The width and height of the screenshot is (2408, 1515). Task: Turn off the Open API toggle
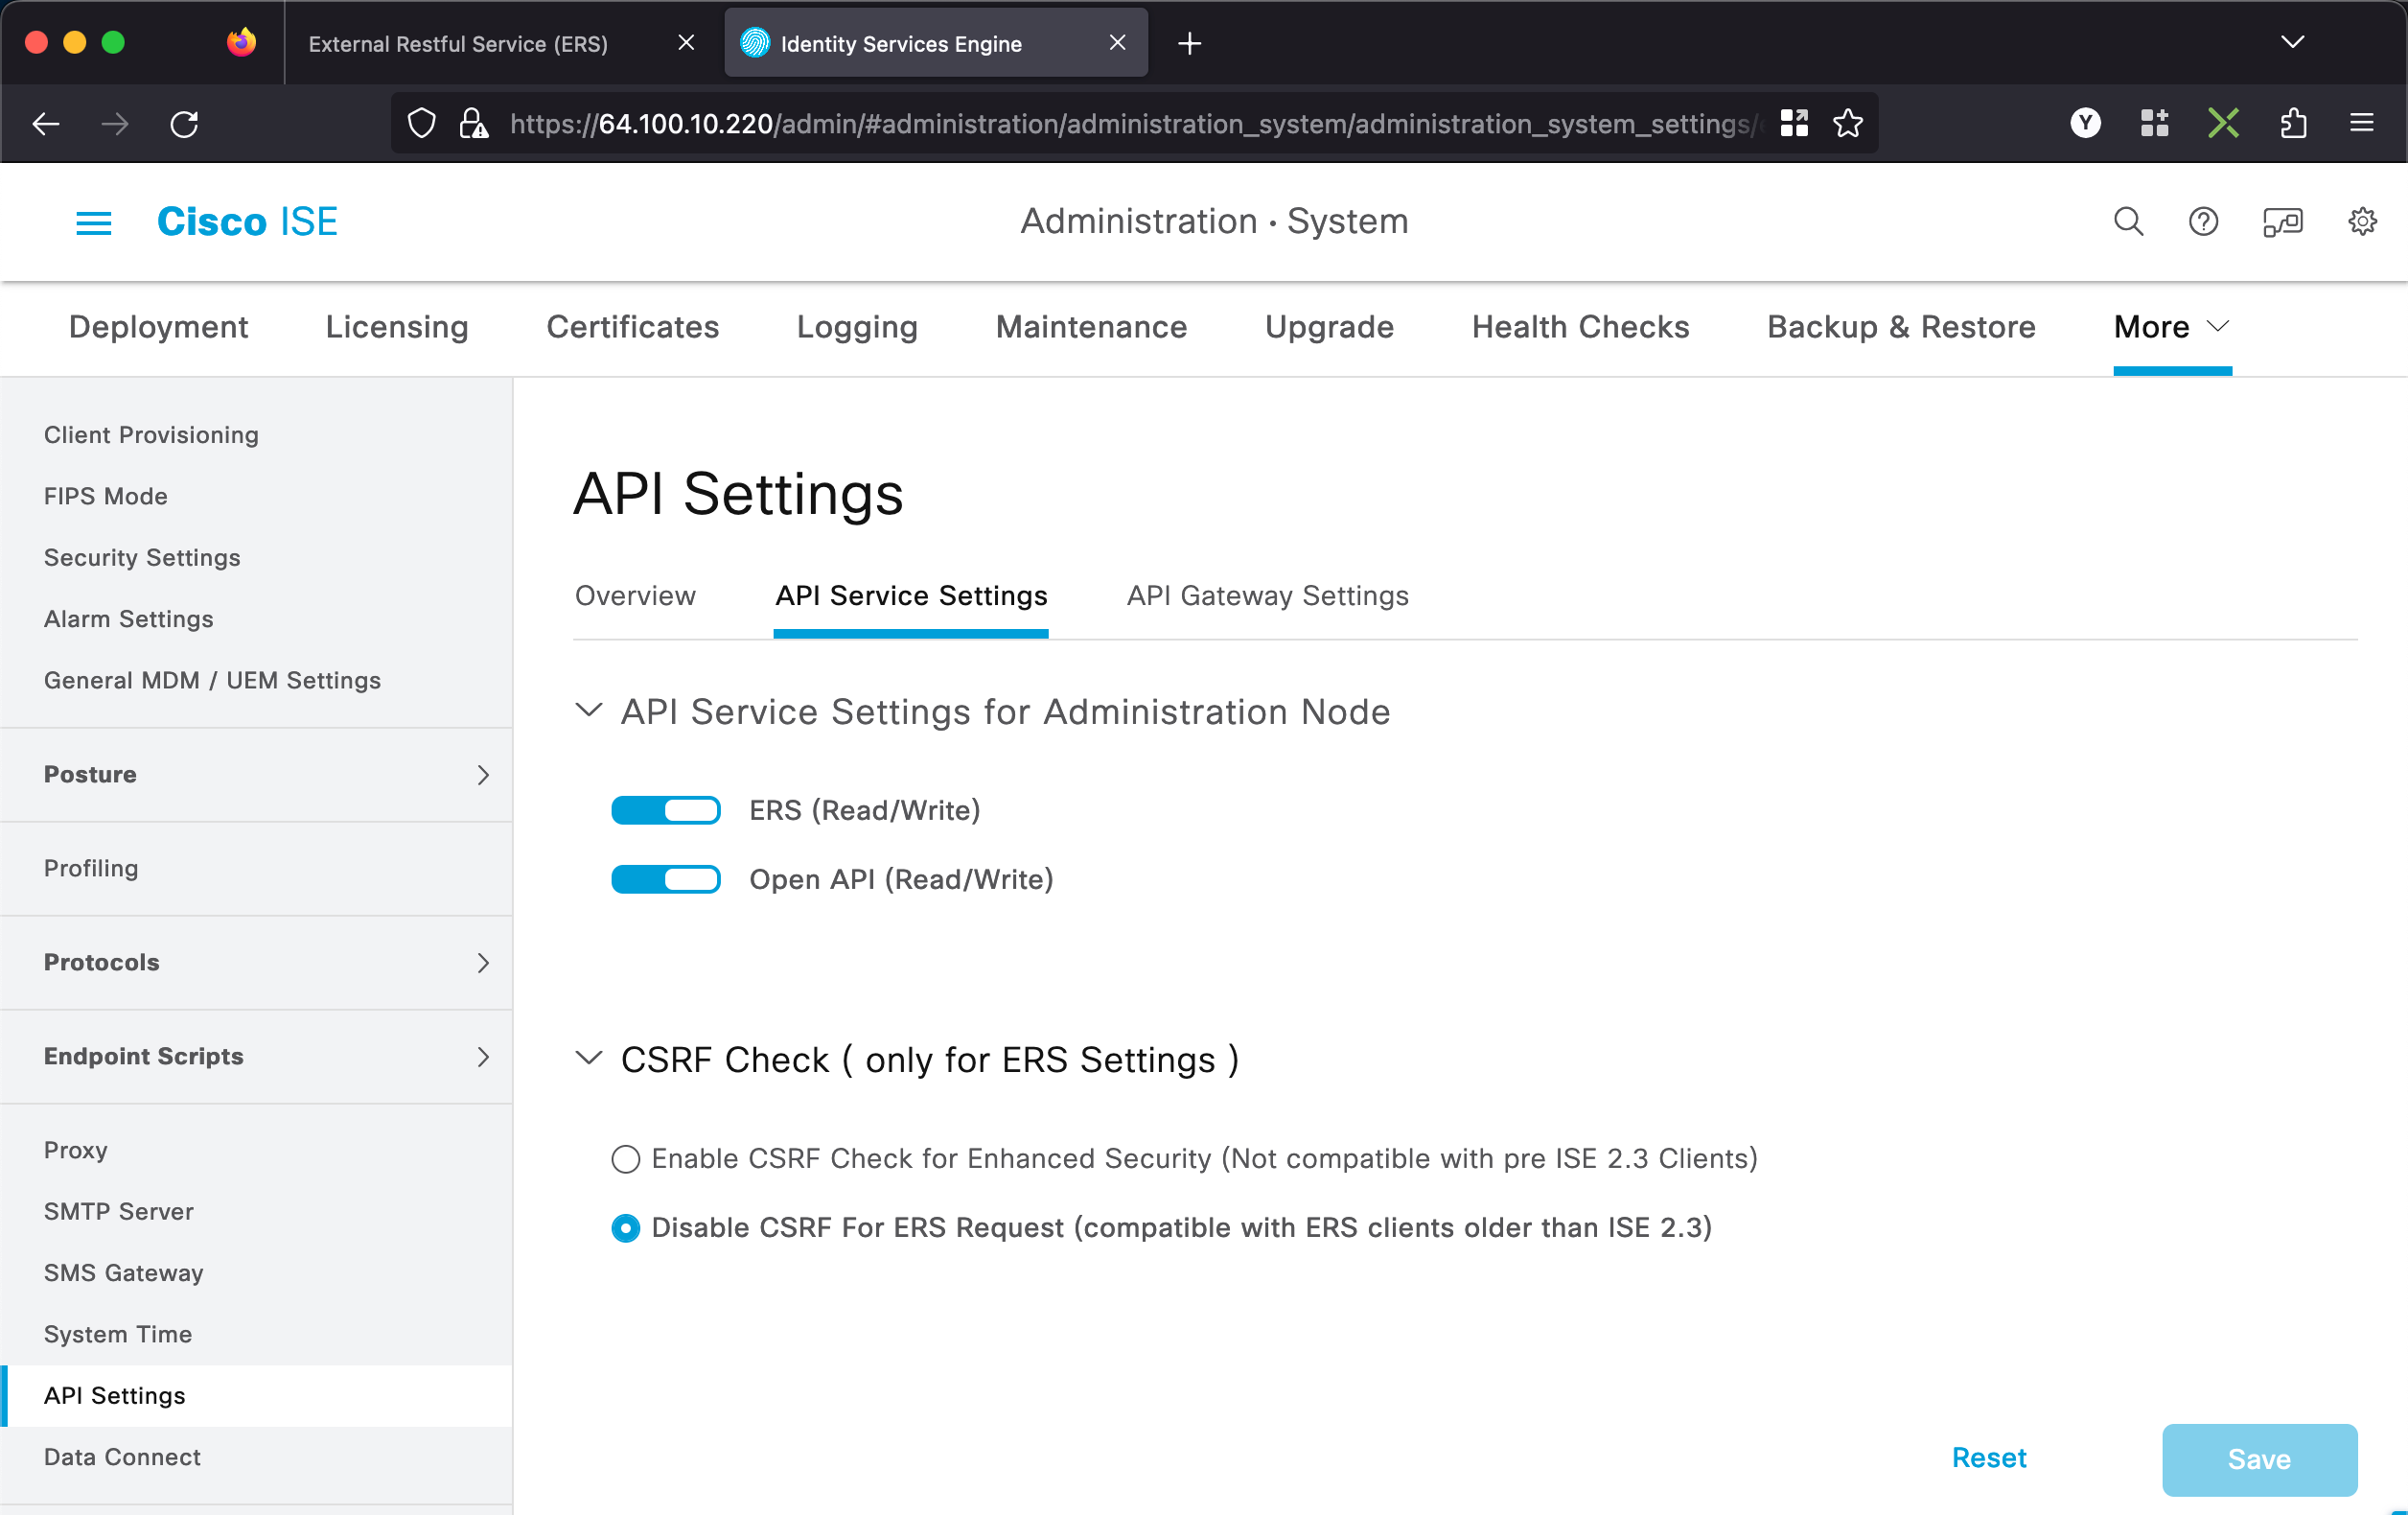666,879
